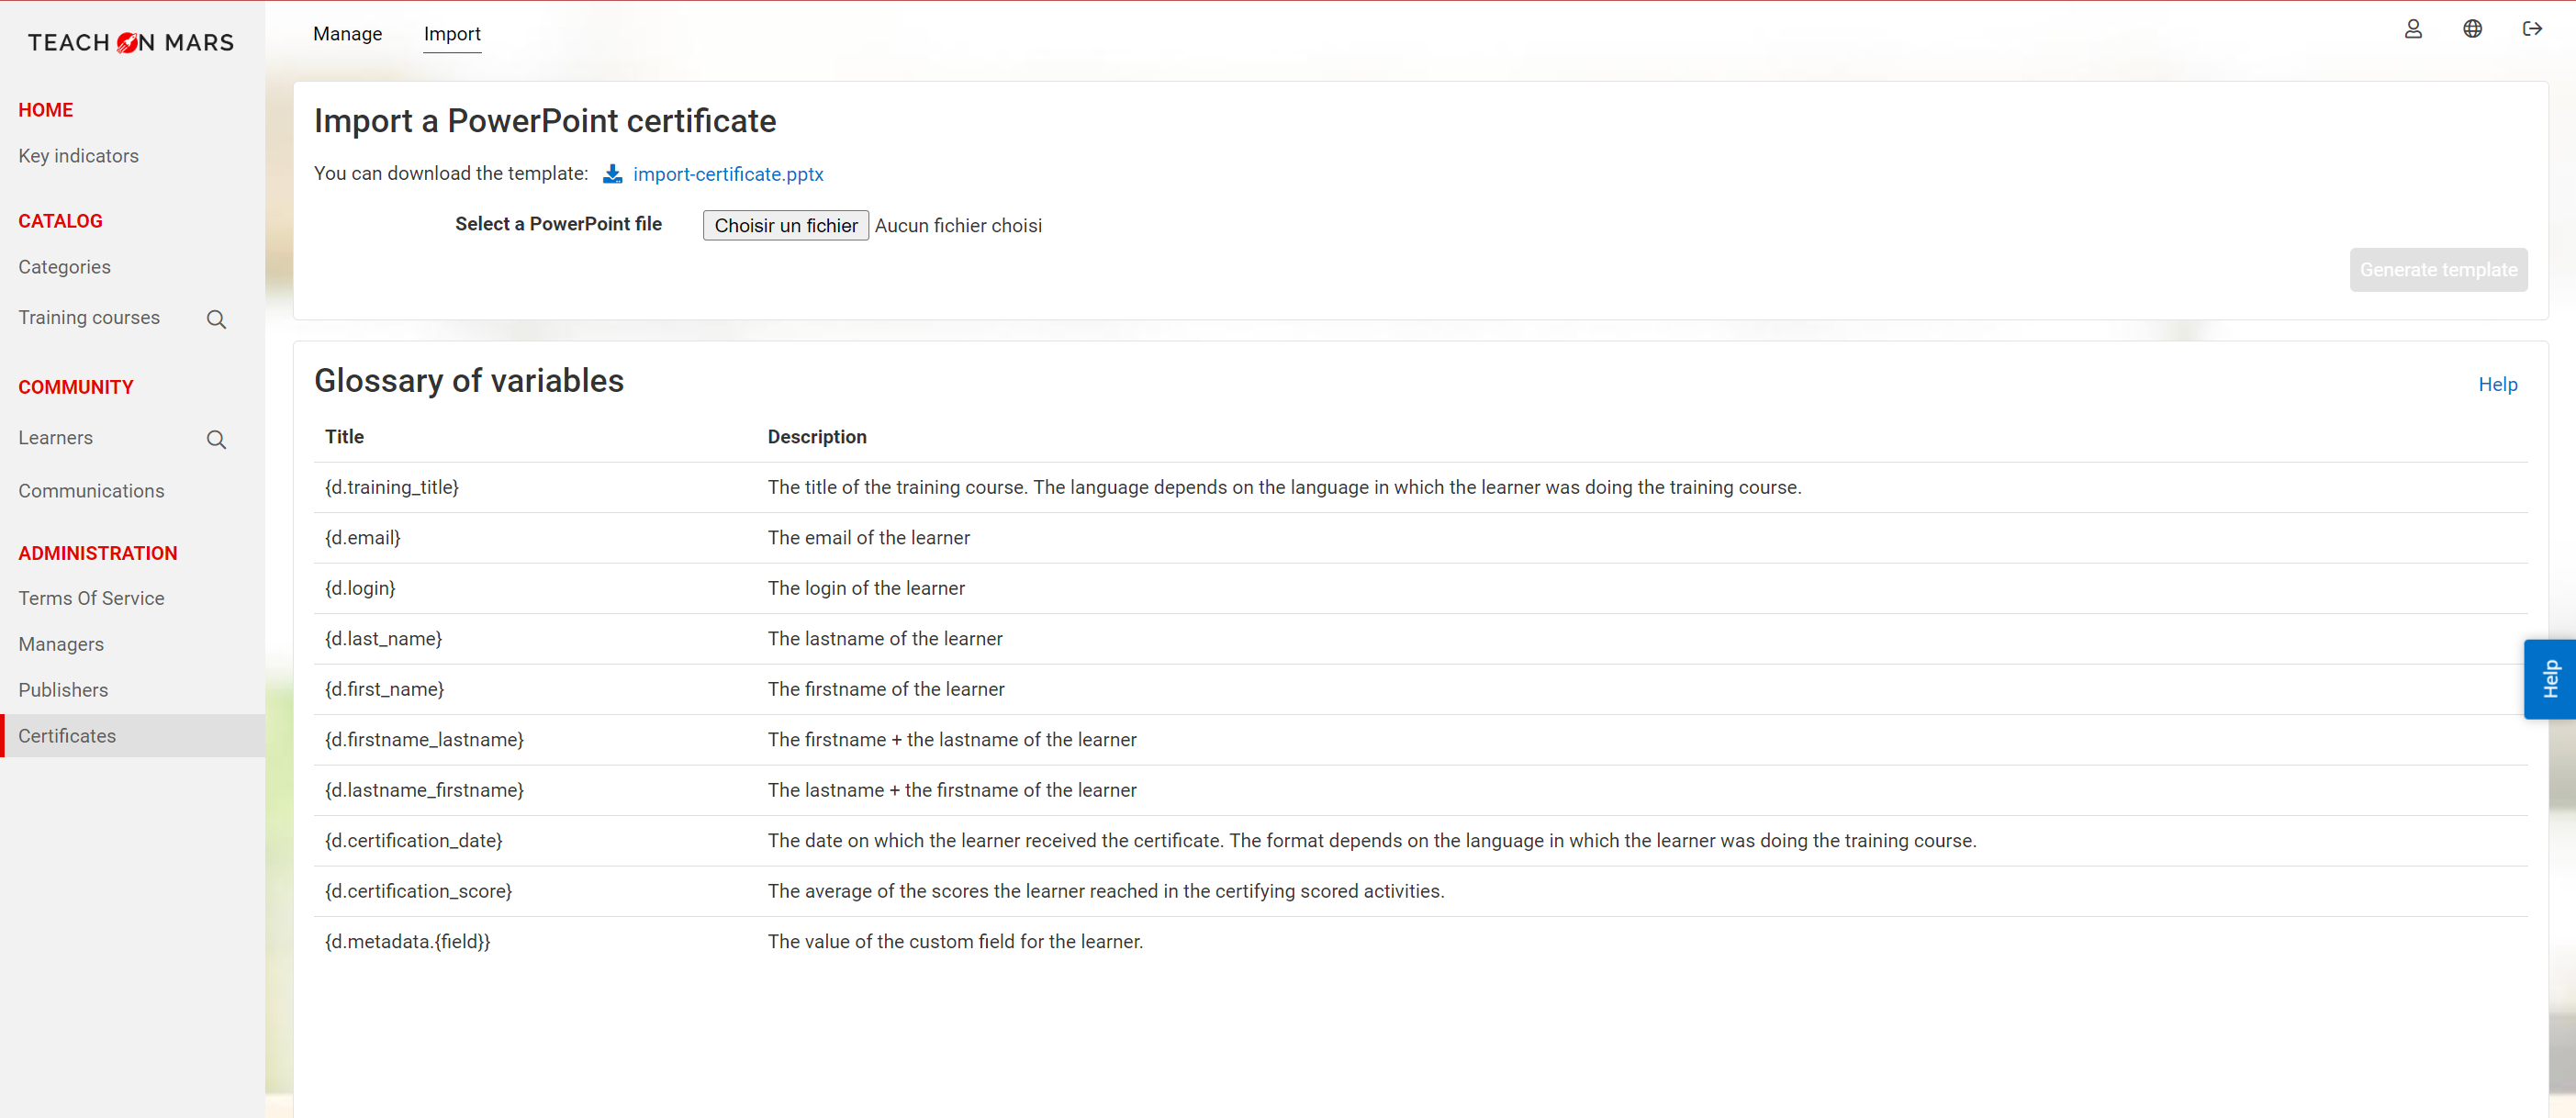The width and height of the screenshot is (2576, 1118).
Task: Select the {d.certification_score} variable
Action: [418, 891]
